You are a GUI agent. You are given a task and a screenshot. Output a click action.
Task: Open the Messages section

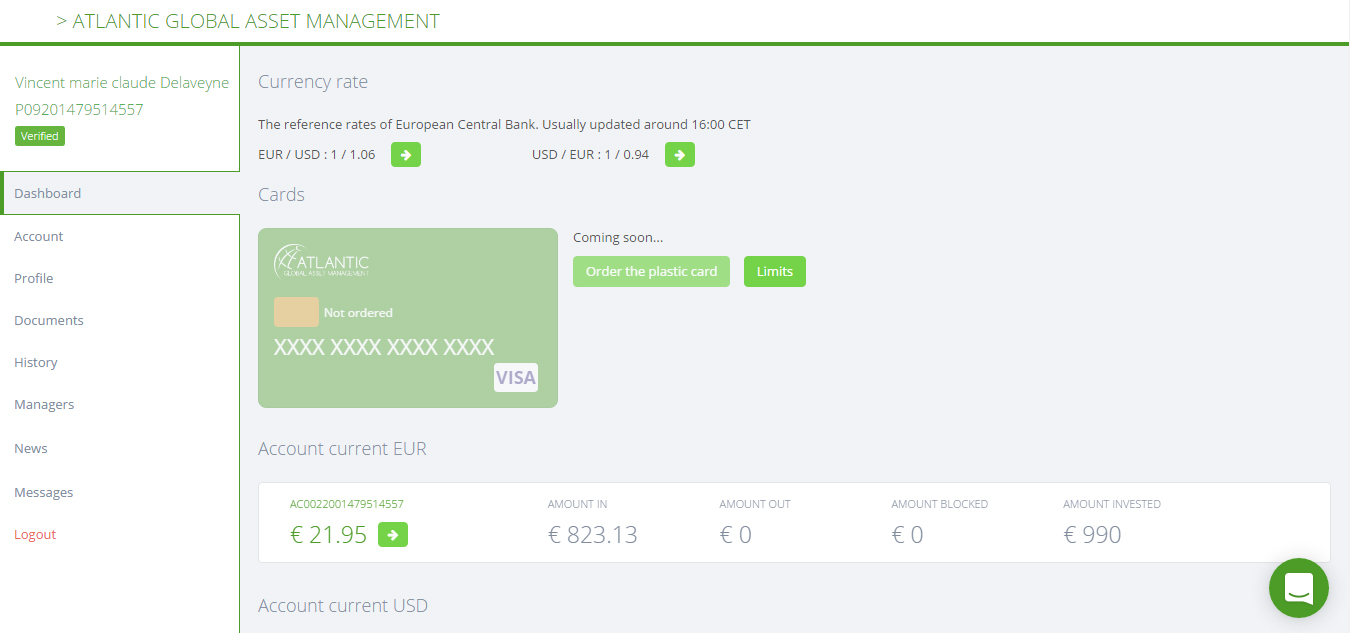click(44, 492)
